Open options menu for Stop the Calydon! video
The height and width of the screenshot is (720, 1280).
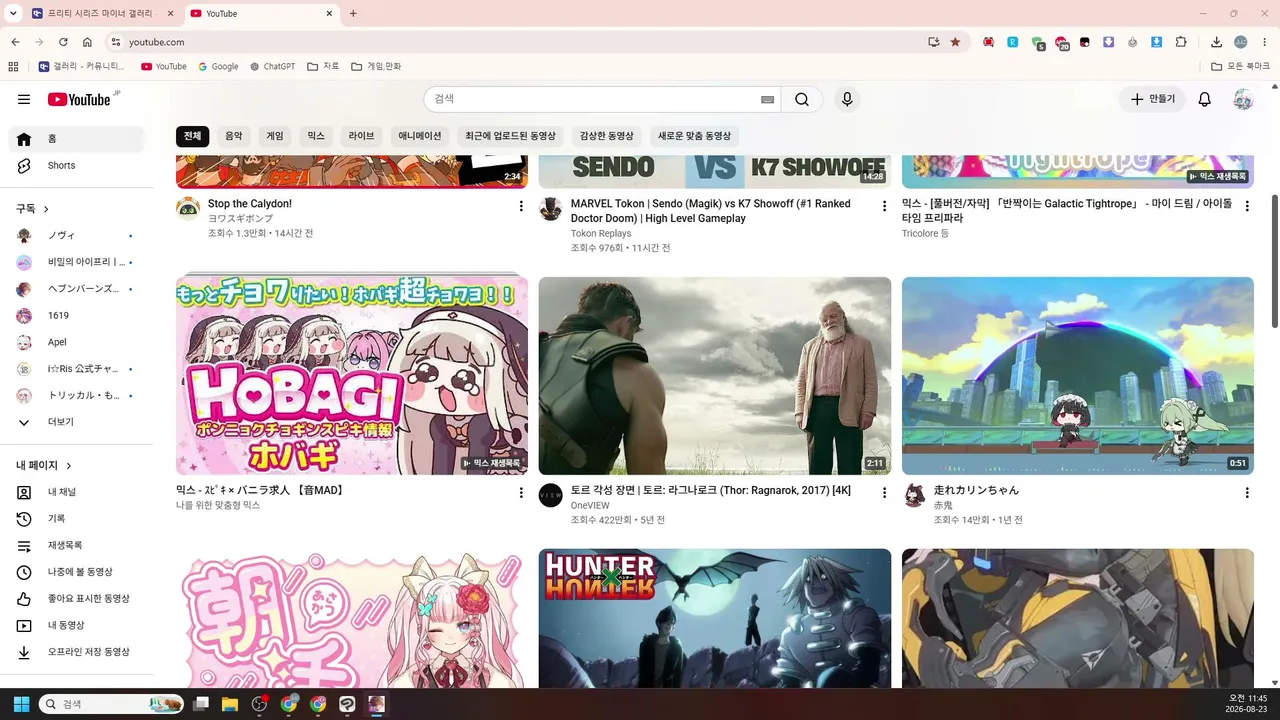click(521, 206)
